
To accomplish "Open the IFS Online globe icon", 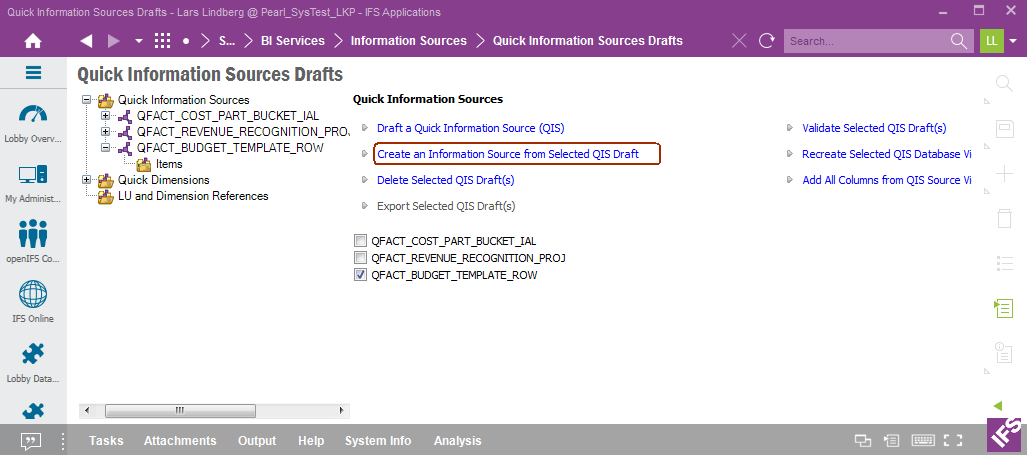I will tap(33, 296).
